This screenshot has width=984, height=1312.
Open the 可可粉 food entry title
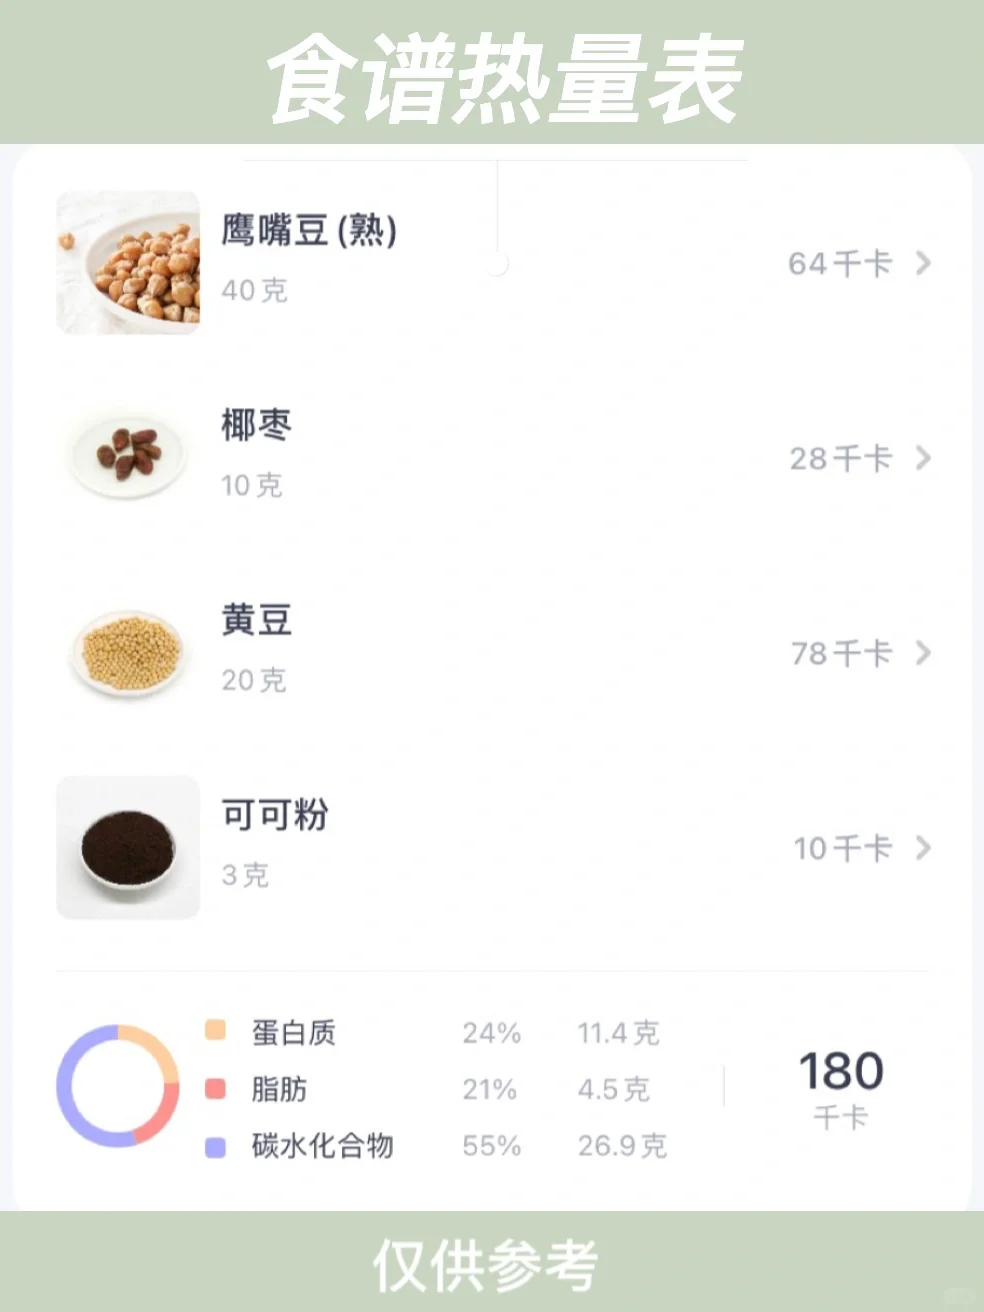tap(275, 815)
